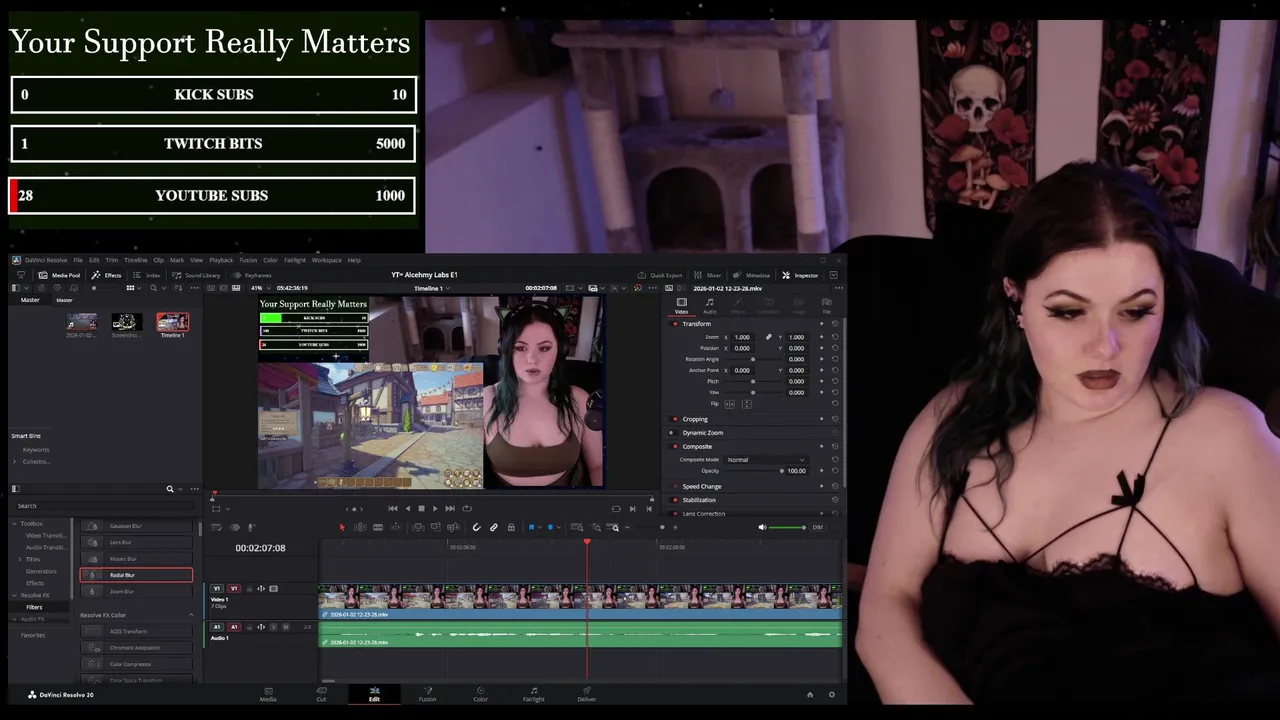Screen dimensions: 1280x720
Task: Toggle the Zoom X/Y link icon
Action: pos(768,337)
